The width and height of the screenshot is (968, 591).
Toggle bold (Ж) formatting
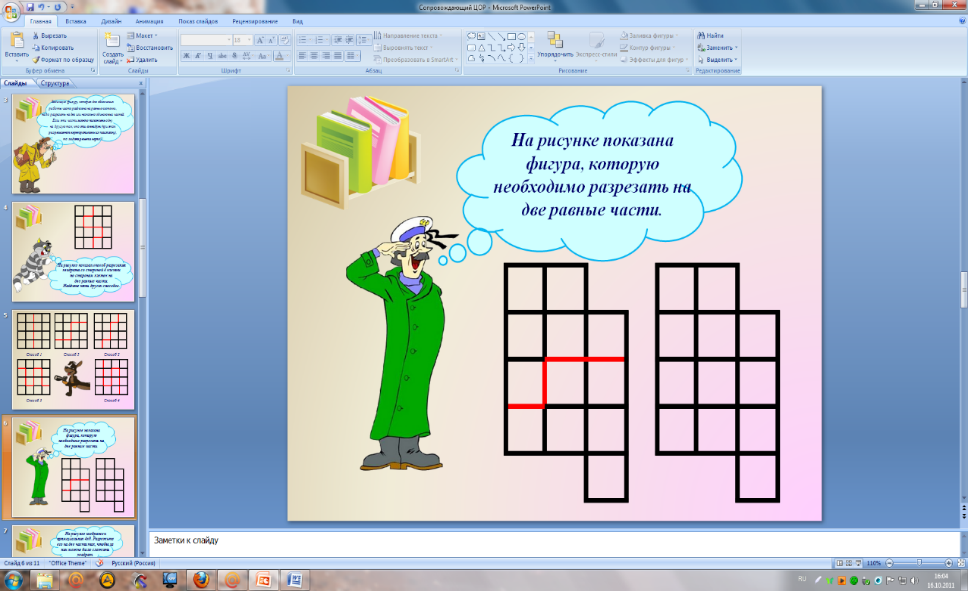[x=186, y=56]
